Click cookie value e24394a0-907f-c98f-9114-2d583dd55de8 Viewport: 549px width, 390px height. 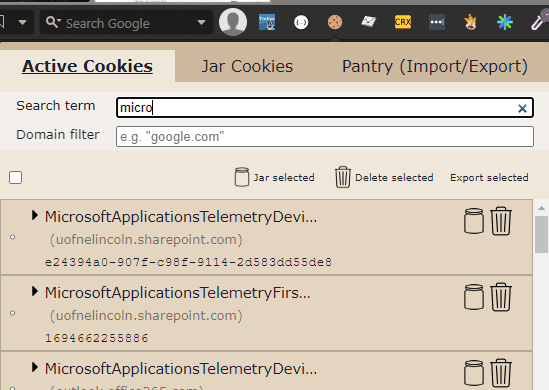(x=188, y=262)
